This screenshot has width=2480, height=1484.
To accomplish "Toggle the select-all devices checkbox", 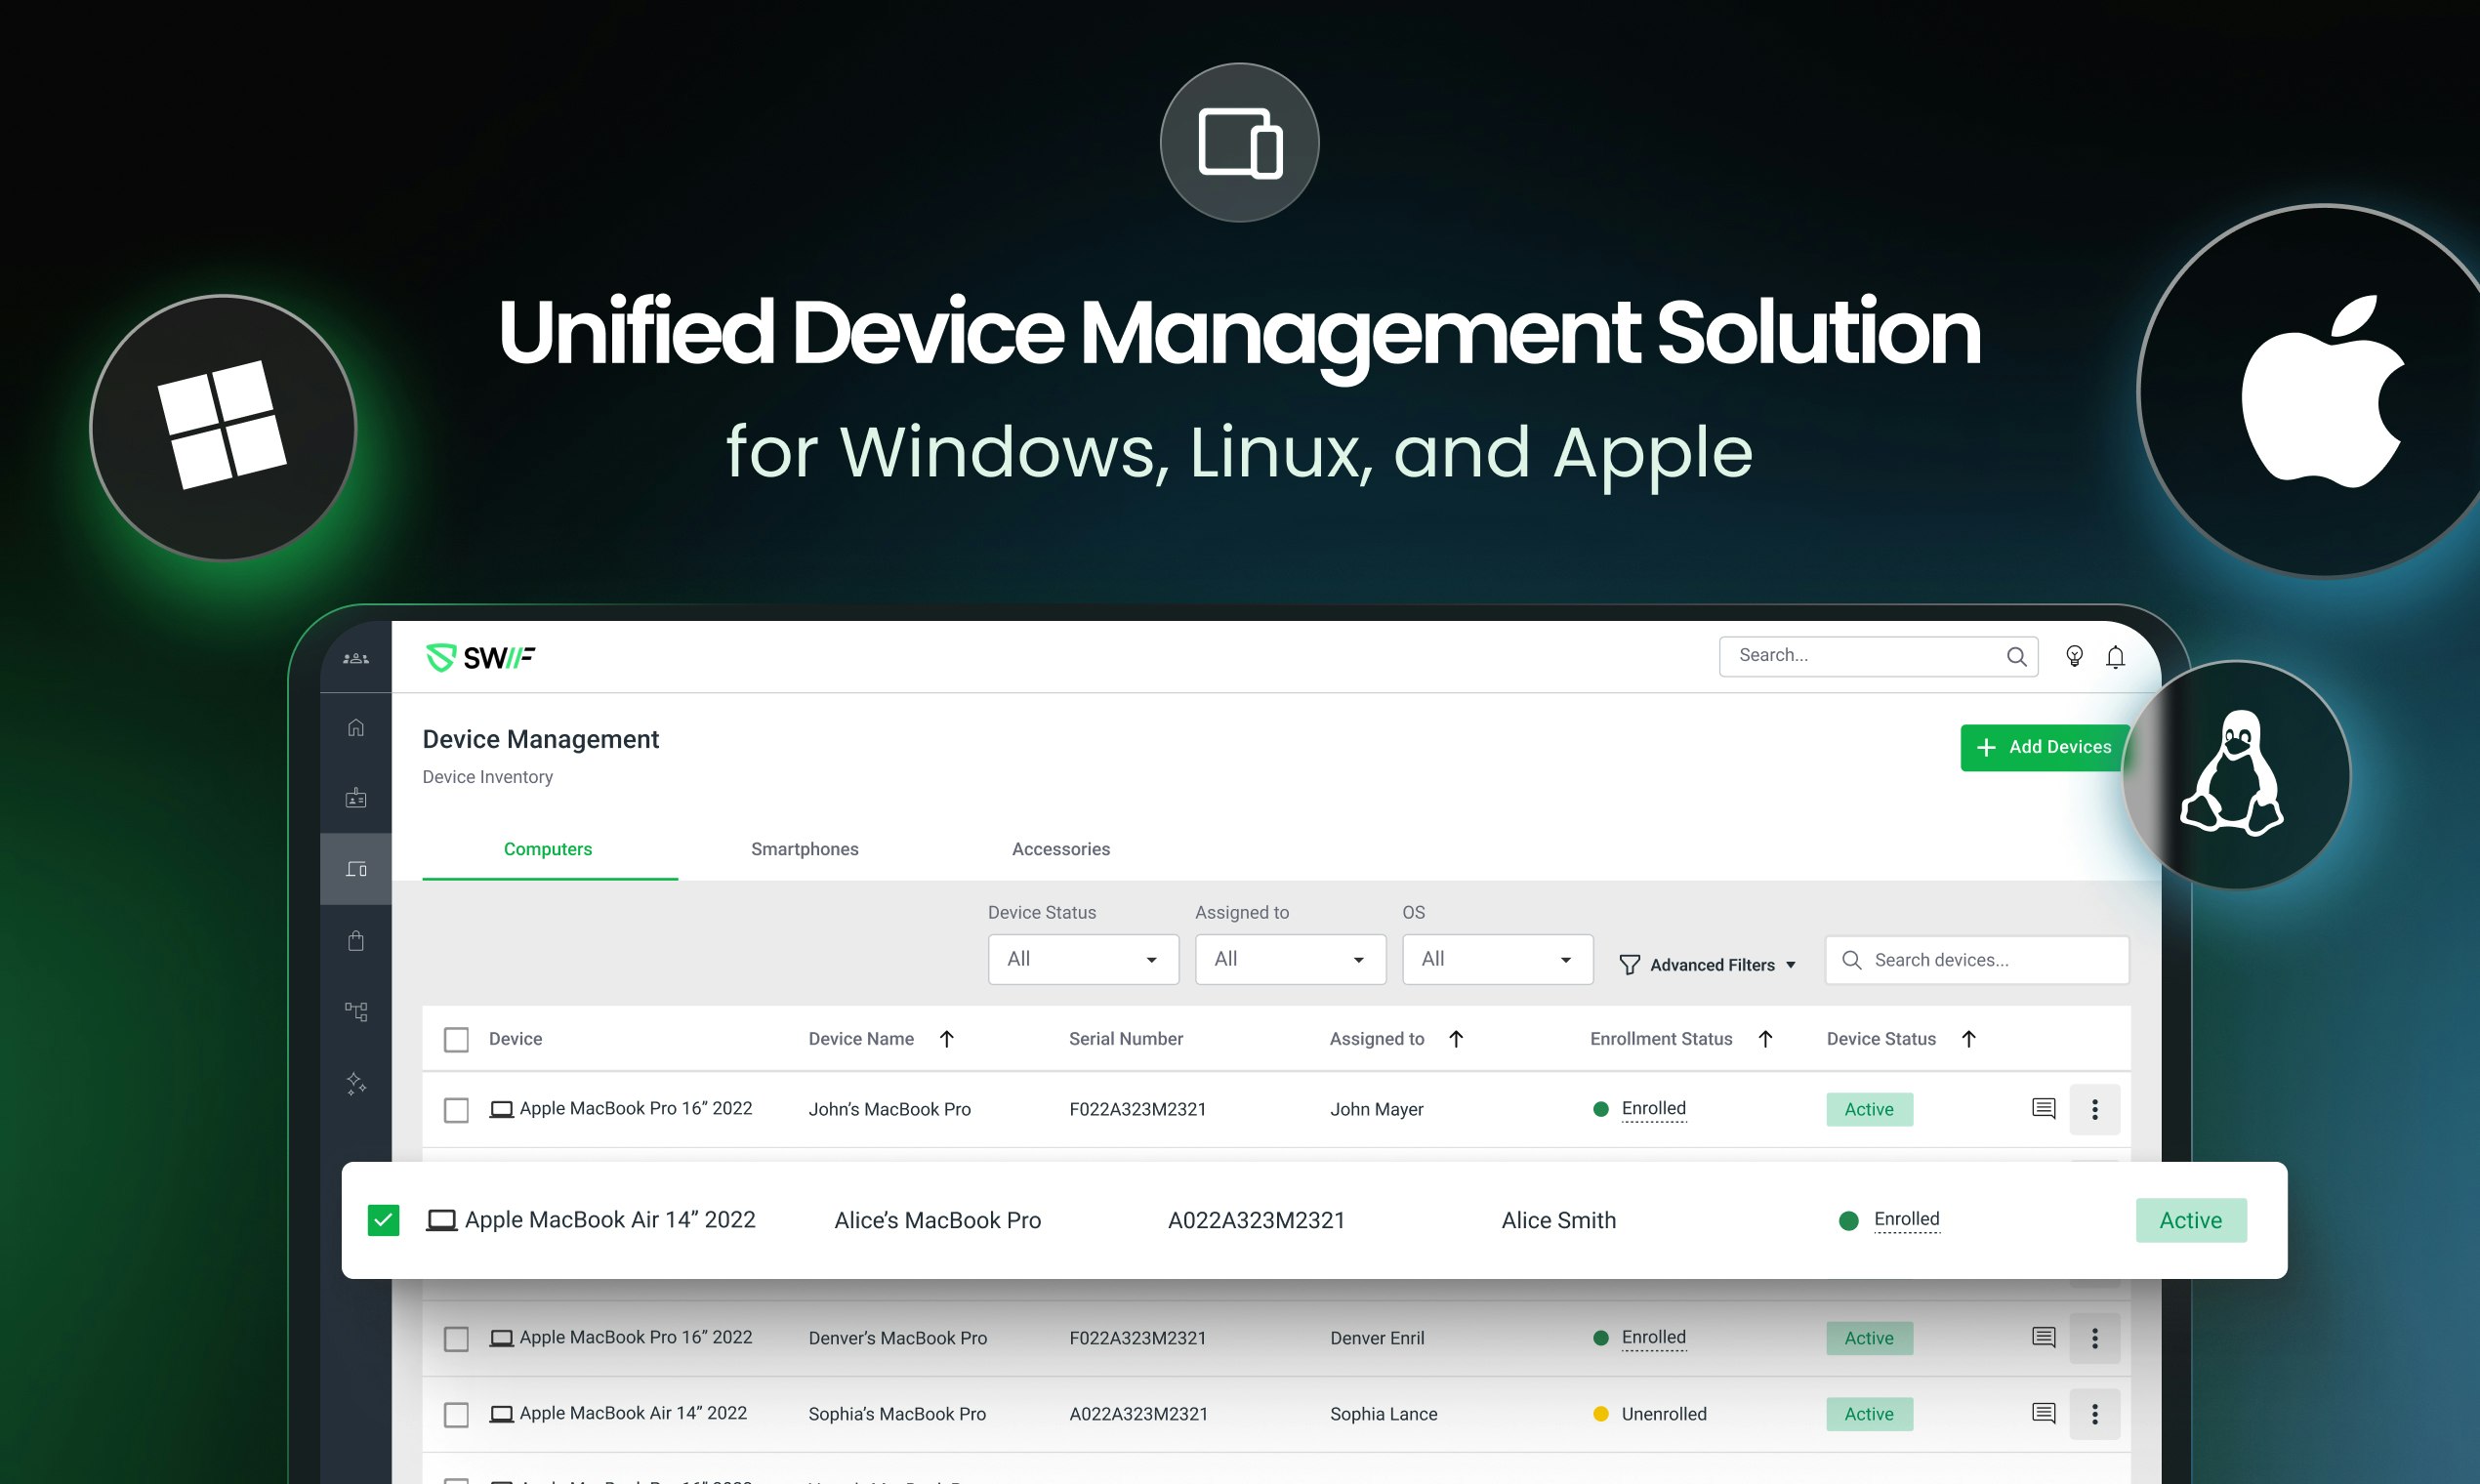I will tap(456, 1039).
